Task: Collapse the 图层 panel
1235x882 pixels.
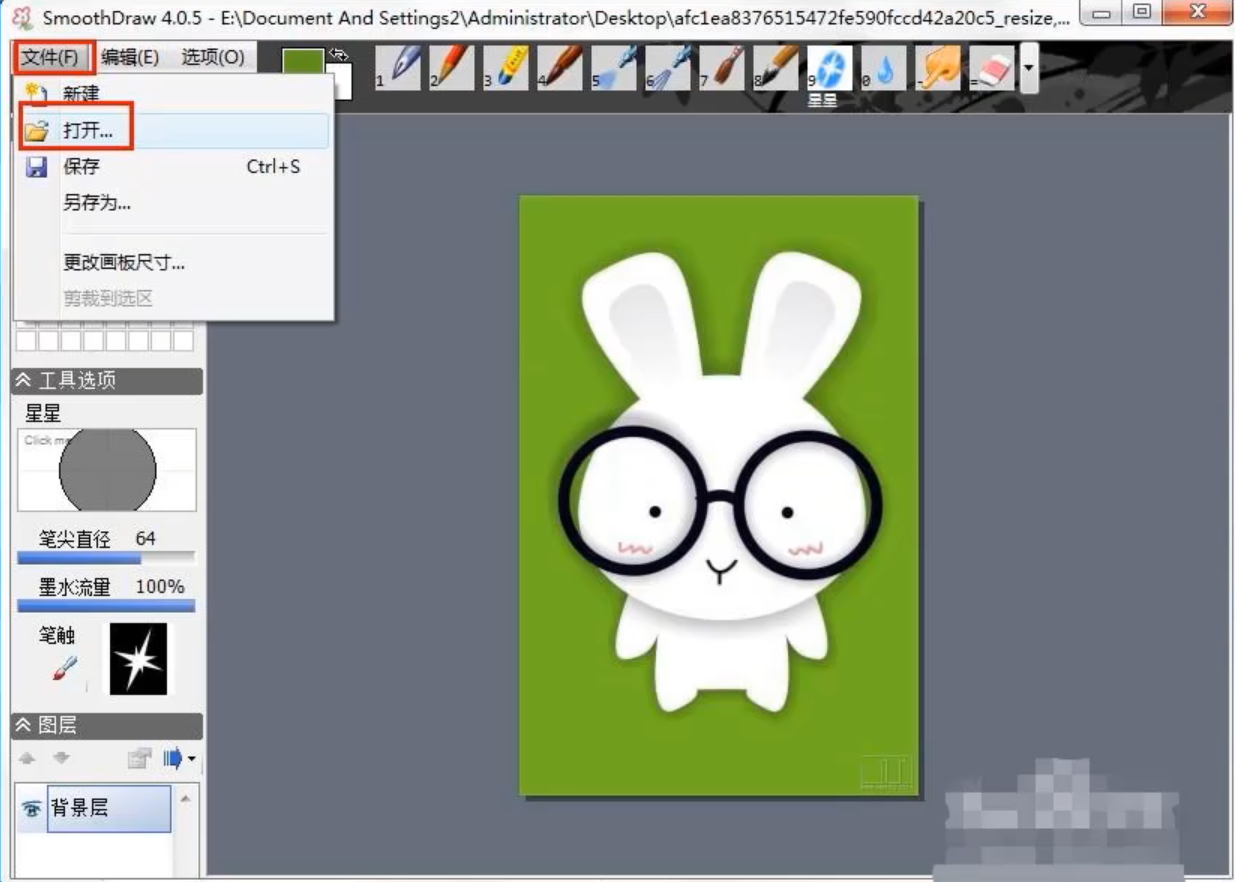Action: click(23, 725)
